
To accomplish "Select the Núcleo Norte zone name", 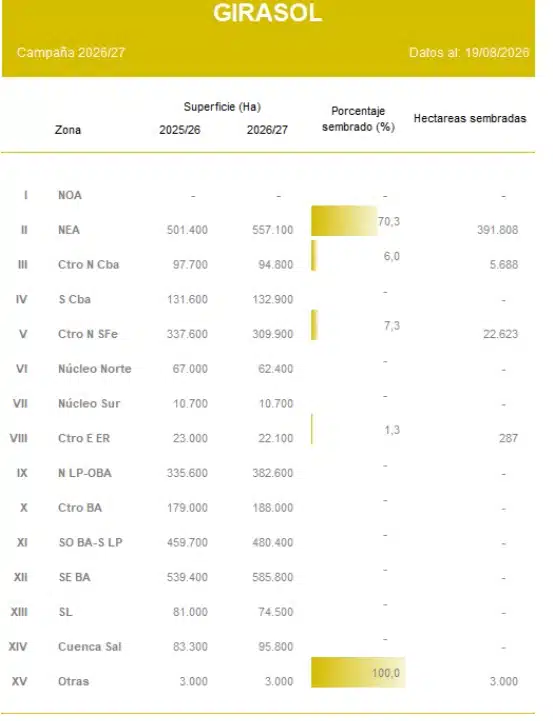I will coord(95,369).
